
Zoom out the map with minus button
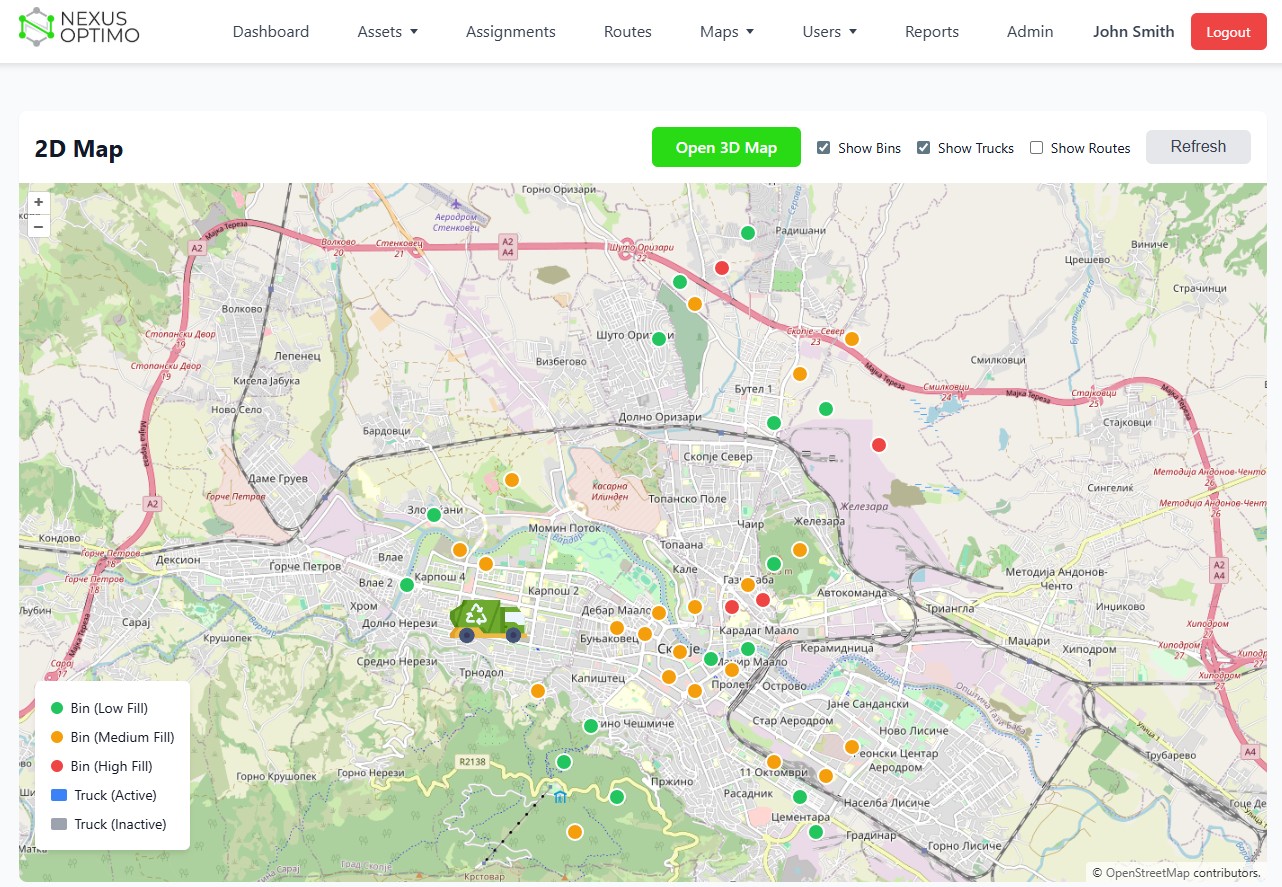38,226
